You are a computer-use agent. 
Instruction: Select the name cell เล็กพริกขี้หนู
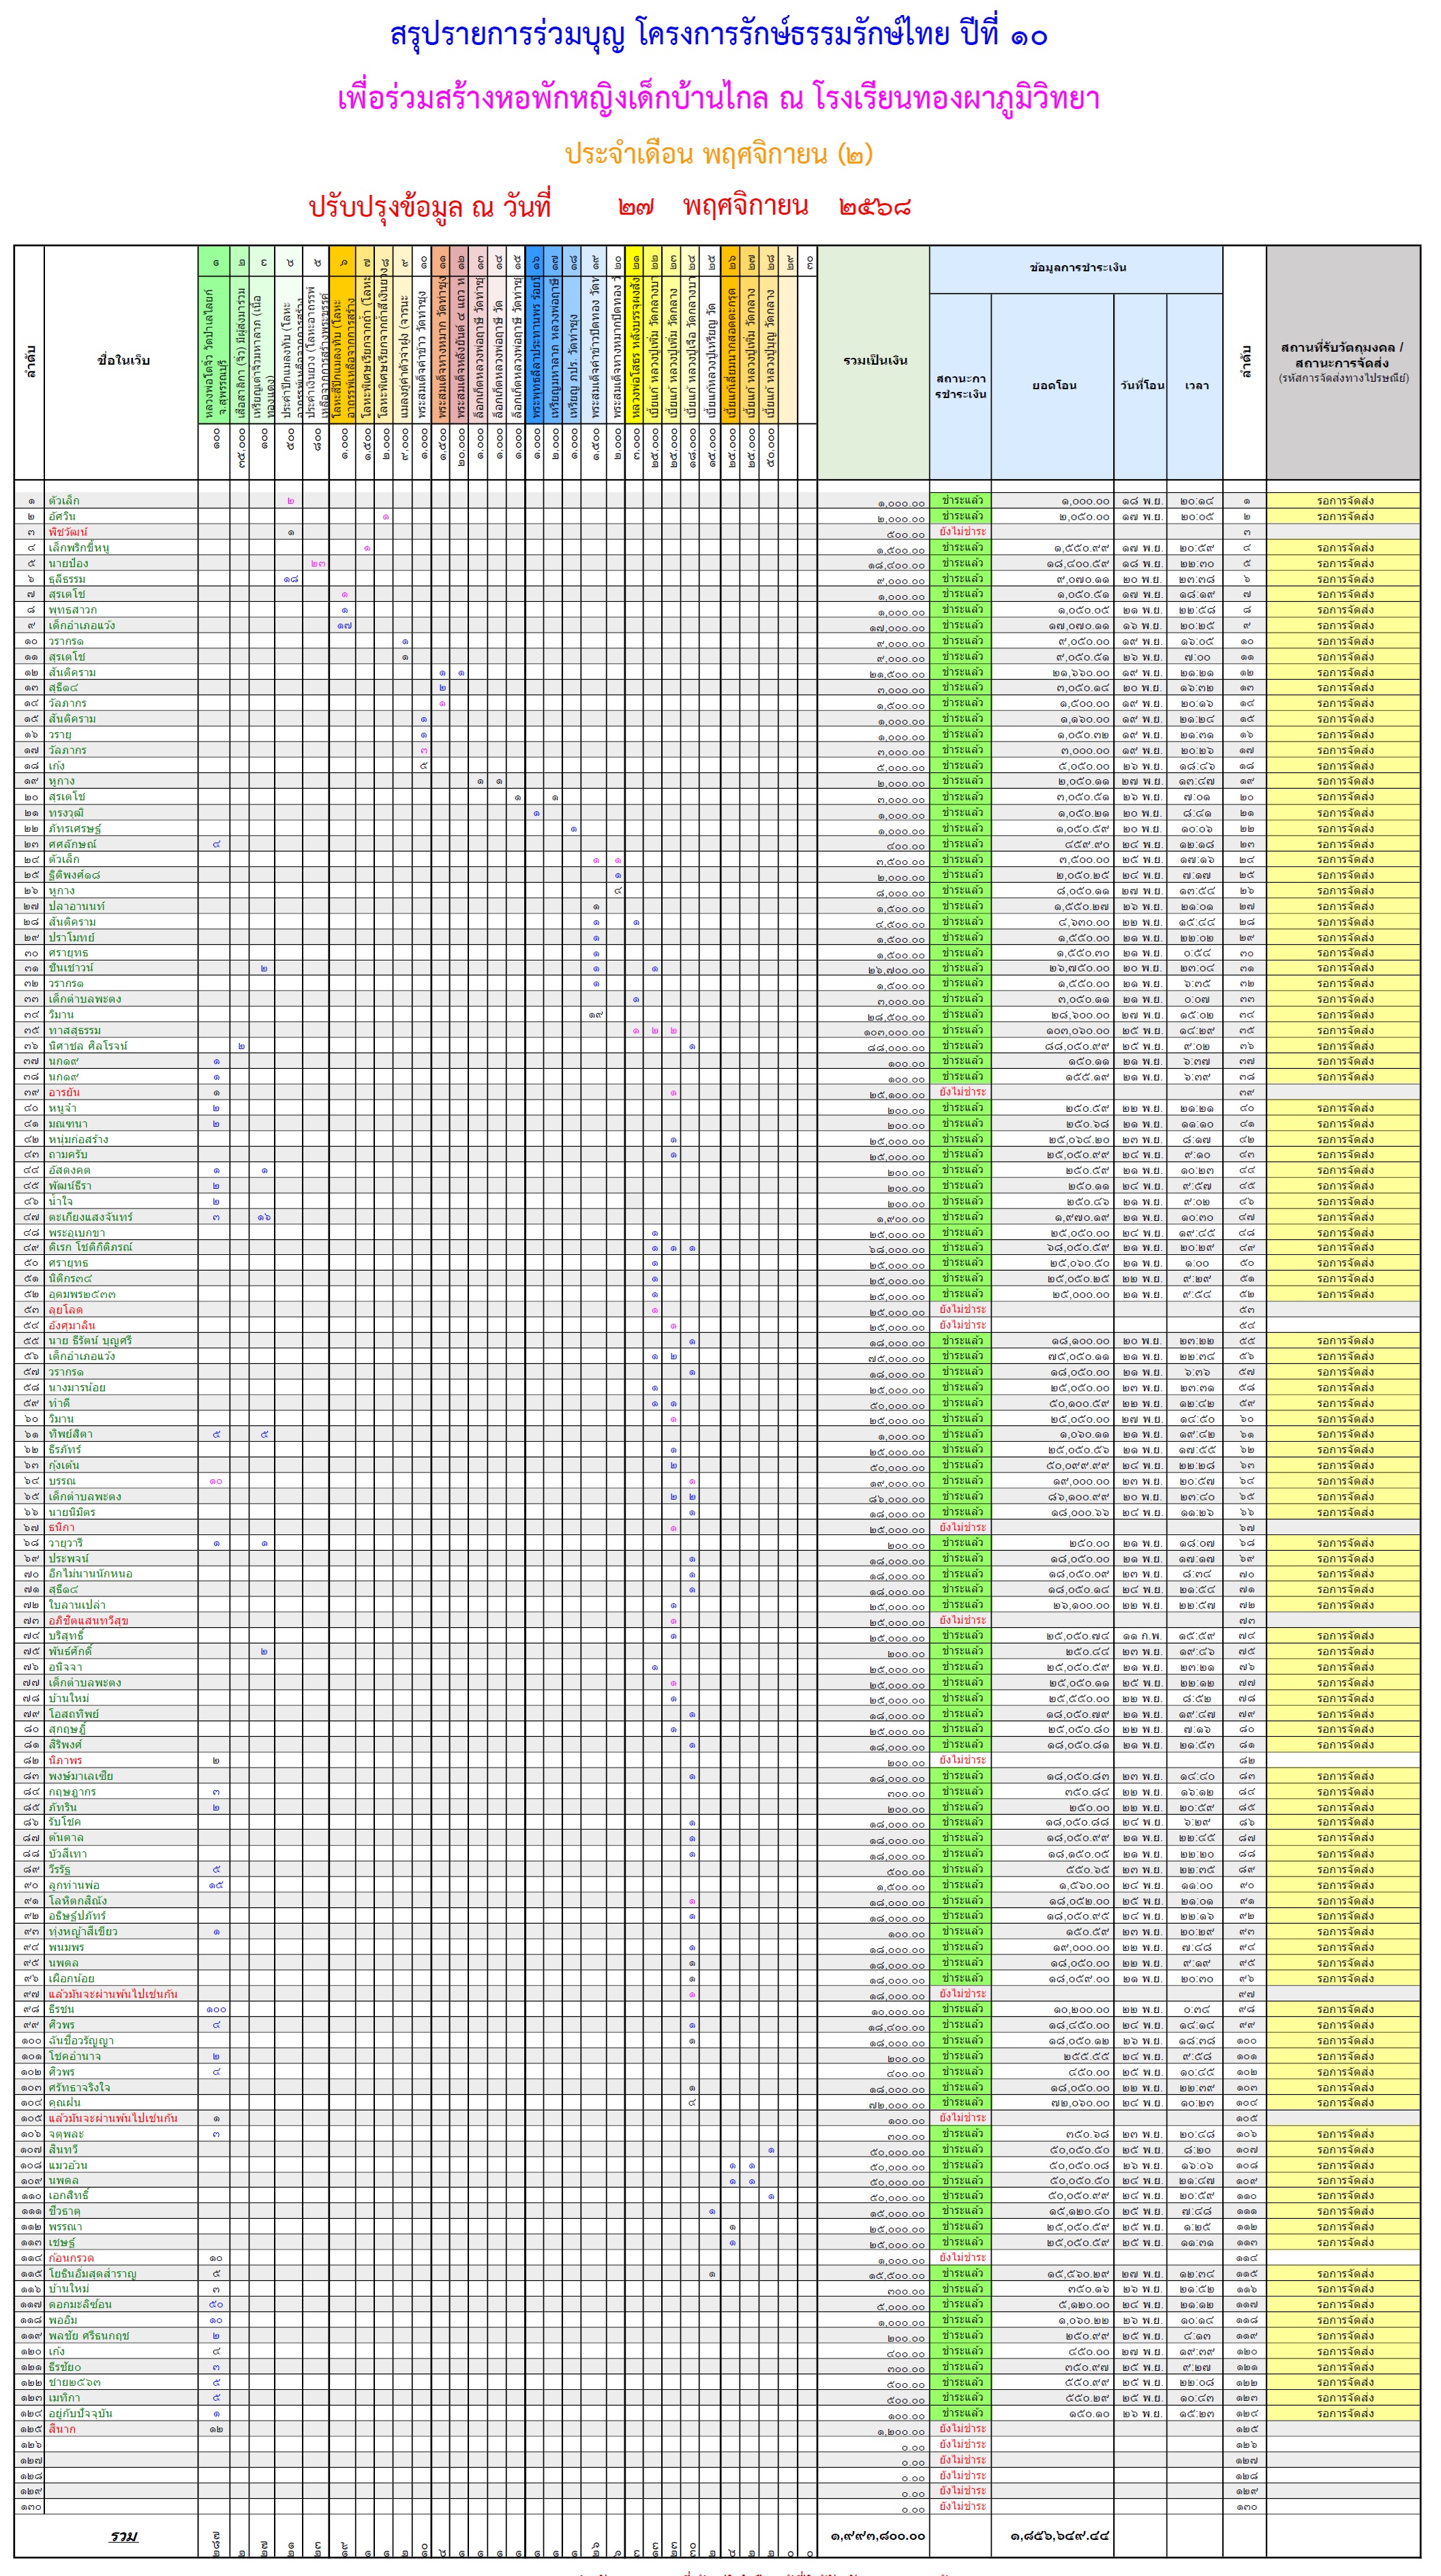(79, 548)
